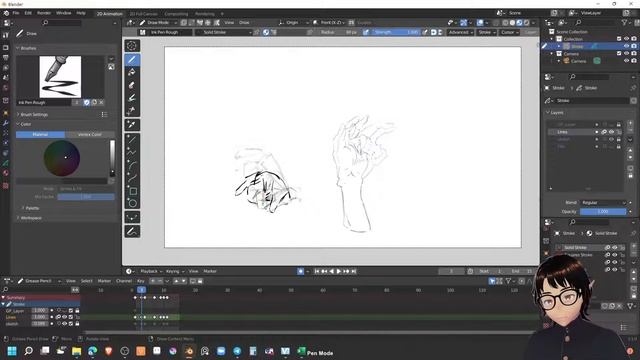Select the Fill bucket tool
640x360 pixels.
pos(132,72)
